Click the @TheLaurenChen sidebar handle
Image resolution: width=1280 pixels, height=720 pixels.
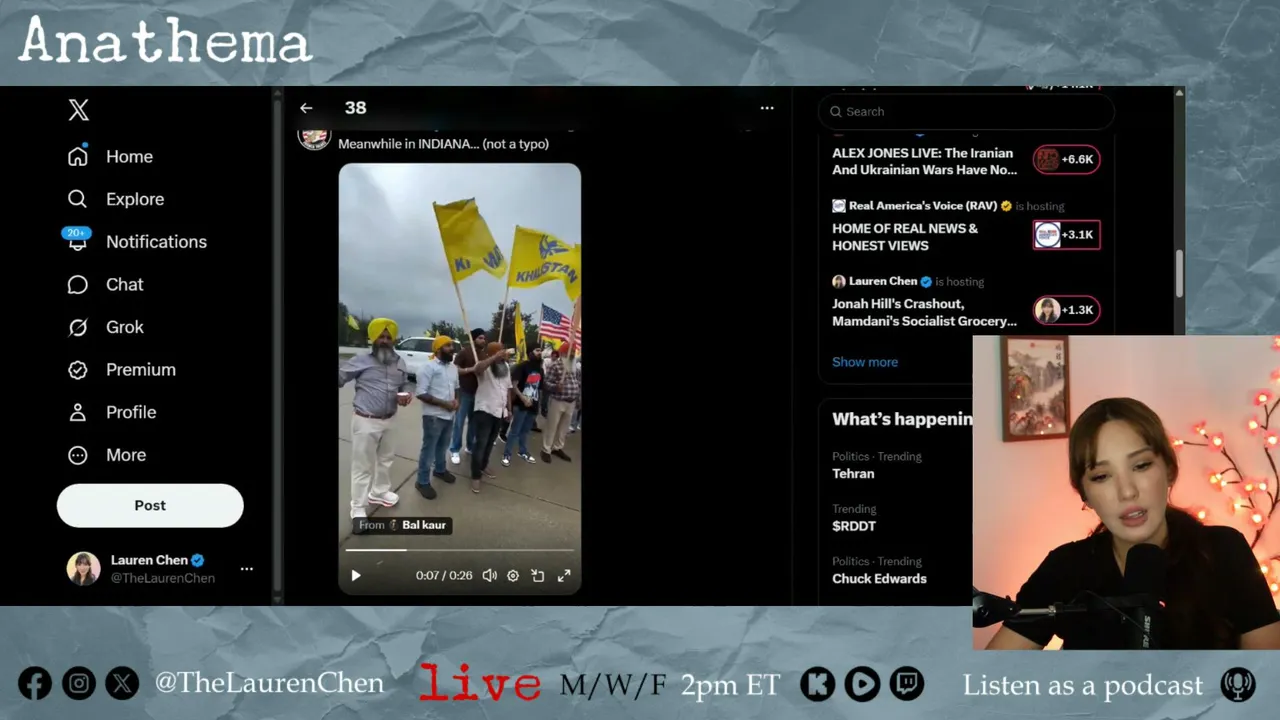pos(163,578)
